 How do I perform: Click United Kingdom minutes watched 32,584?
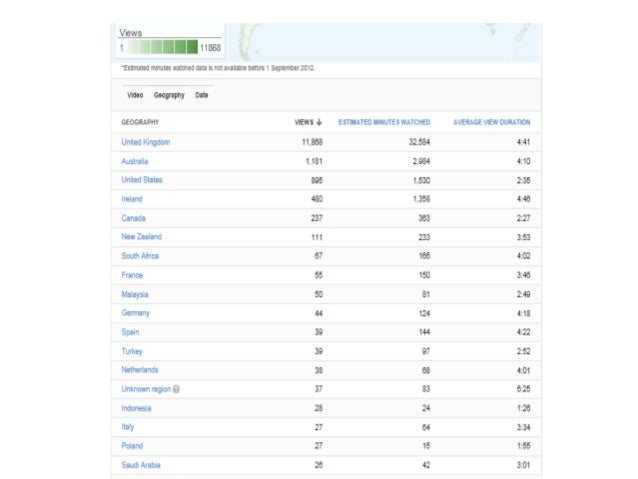point(420,142)
